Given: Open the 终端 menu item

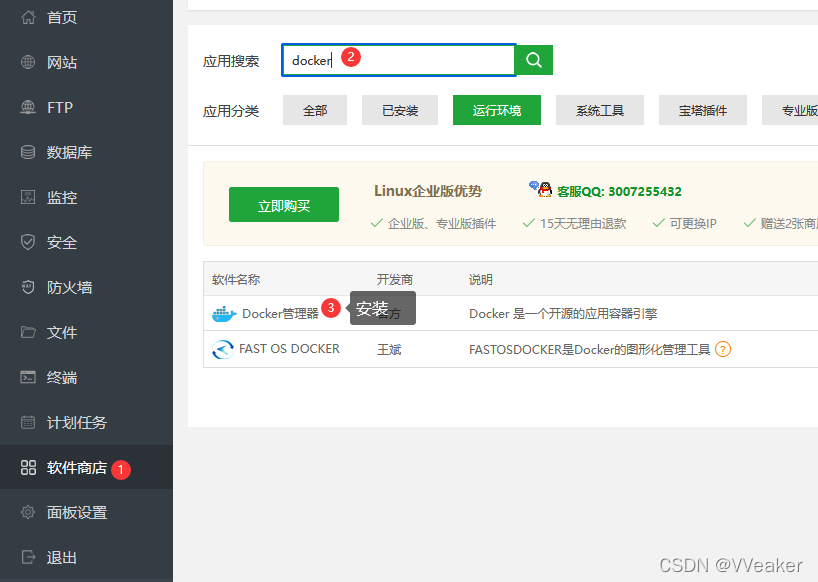Looking at the screenshot, I should (86, 377).
